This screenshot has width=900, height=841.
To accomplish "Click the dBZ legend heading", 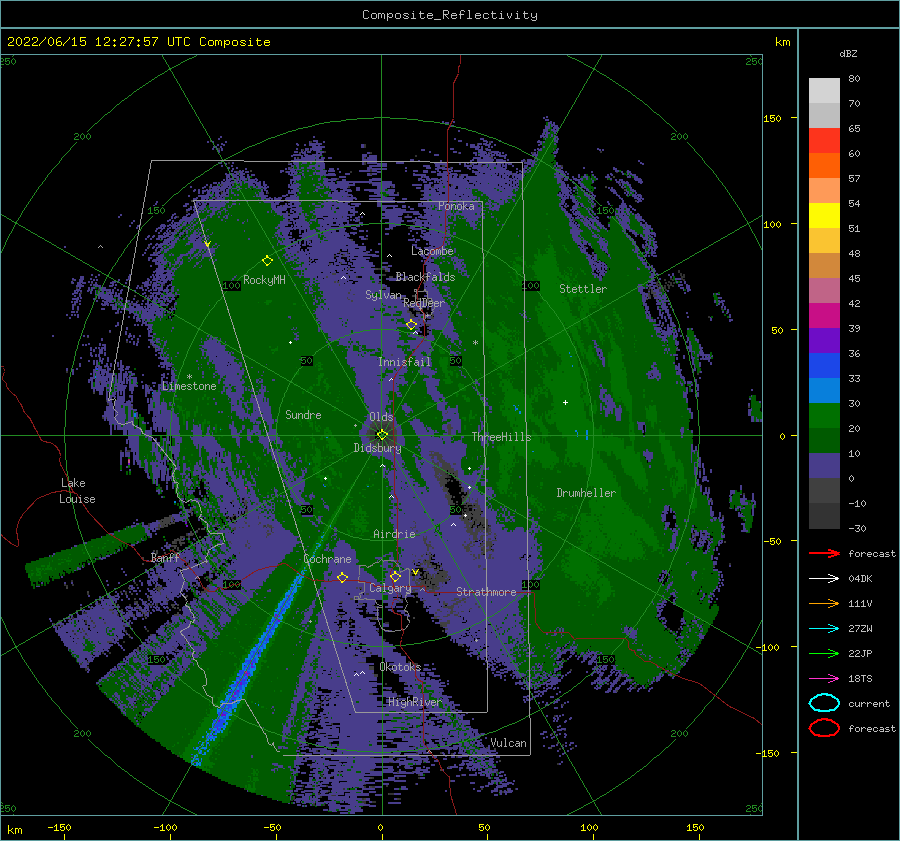I will click(x=848, y=53).
